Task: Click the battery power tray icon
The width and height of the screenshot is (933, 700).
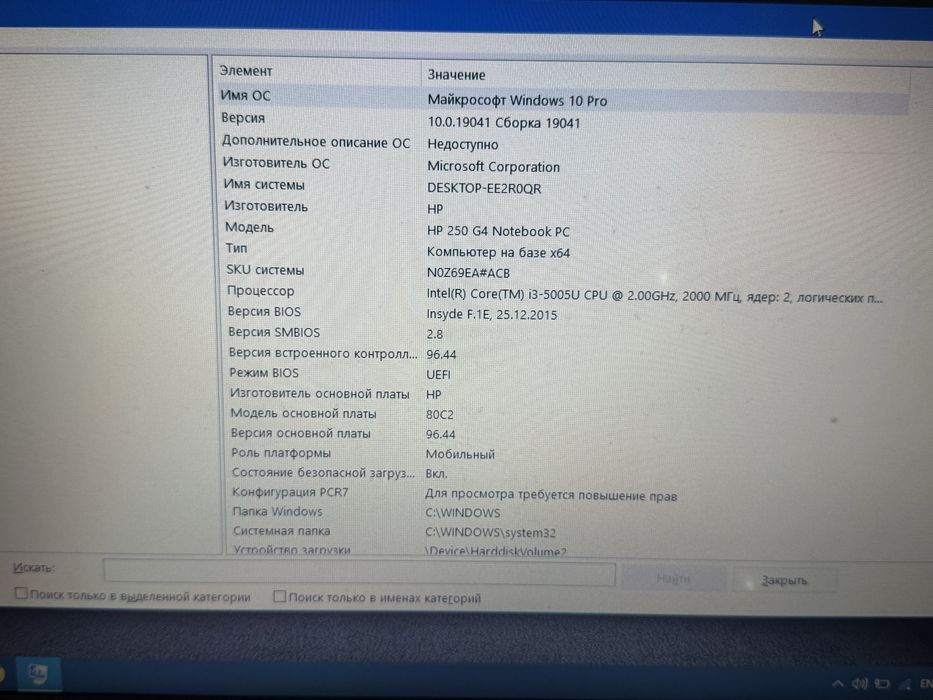Action: point(882,683)
